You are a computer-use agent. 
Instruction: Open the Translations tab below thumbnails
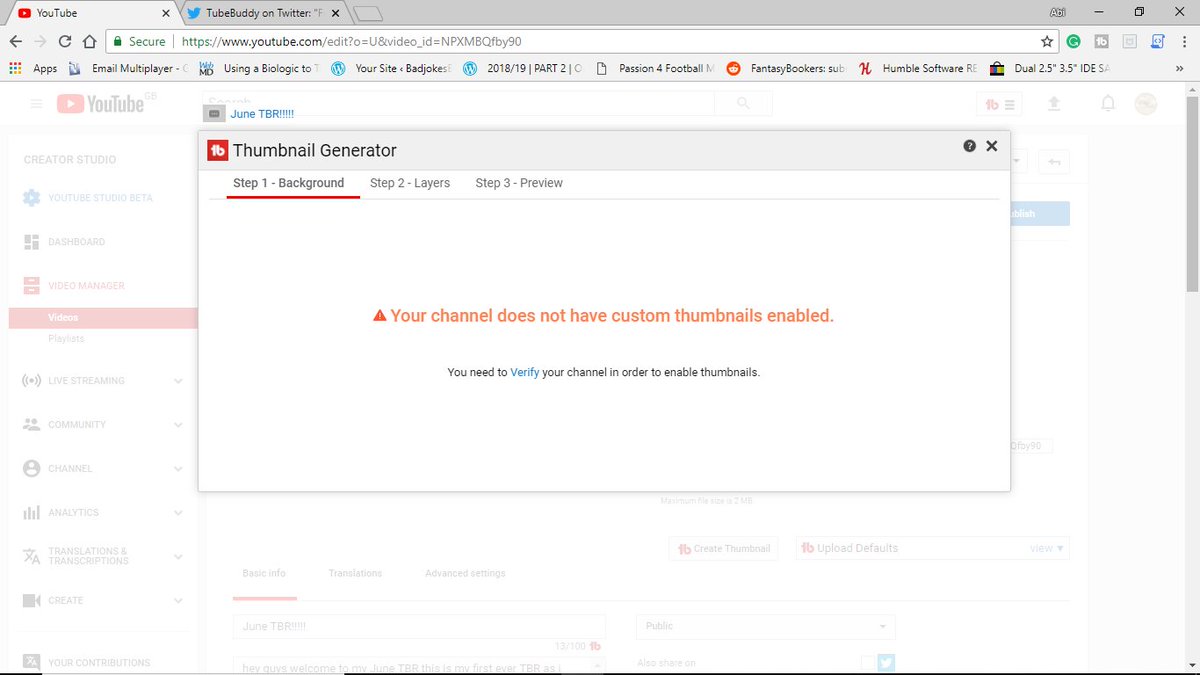point(355,573)
